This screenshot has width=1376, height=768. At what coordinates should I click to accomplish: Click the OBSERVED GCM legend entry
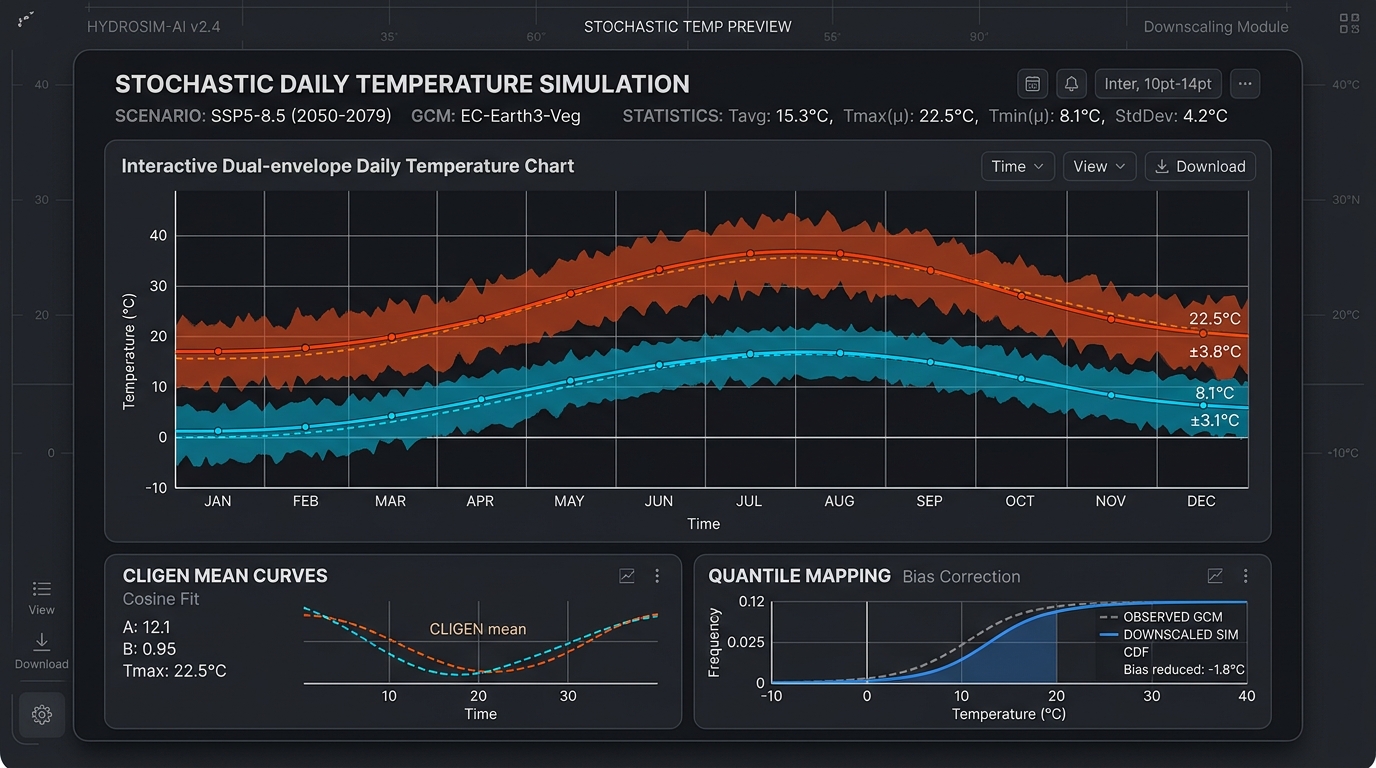click(x=1163, y=617)
